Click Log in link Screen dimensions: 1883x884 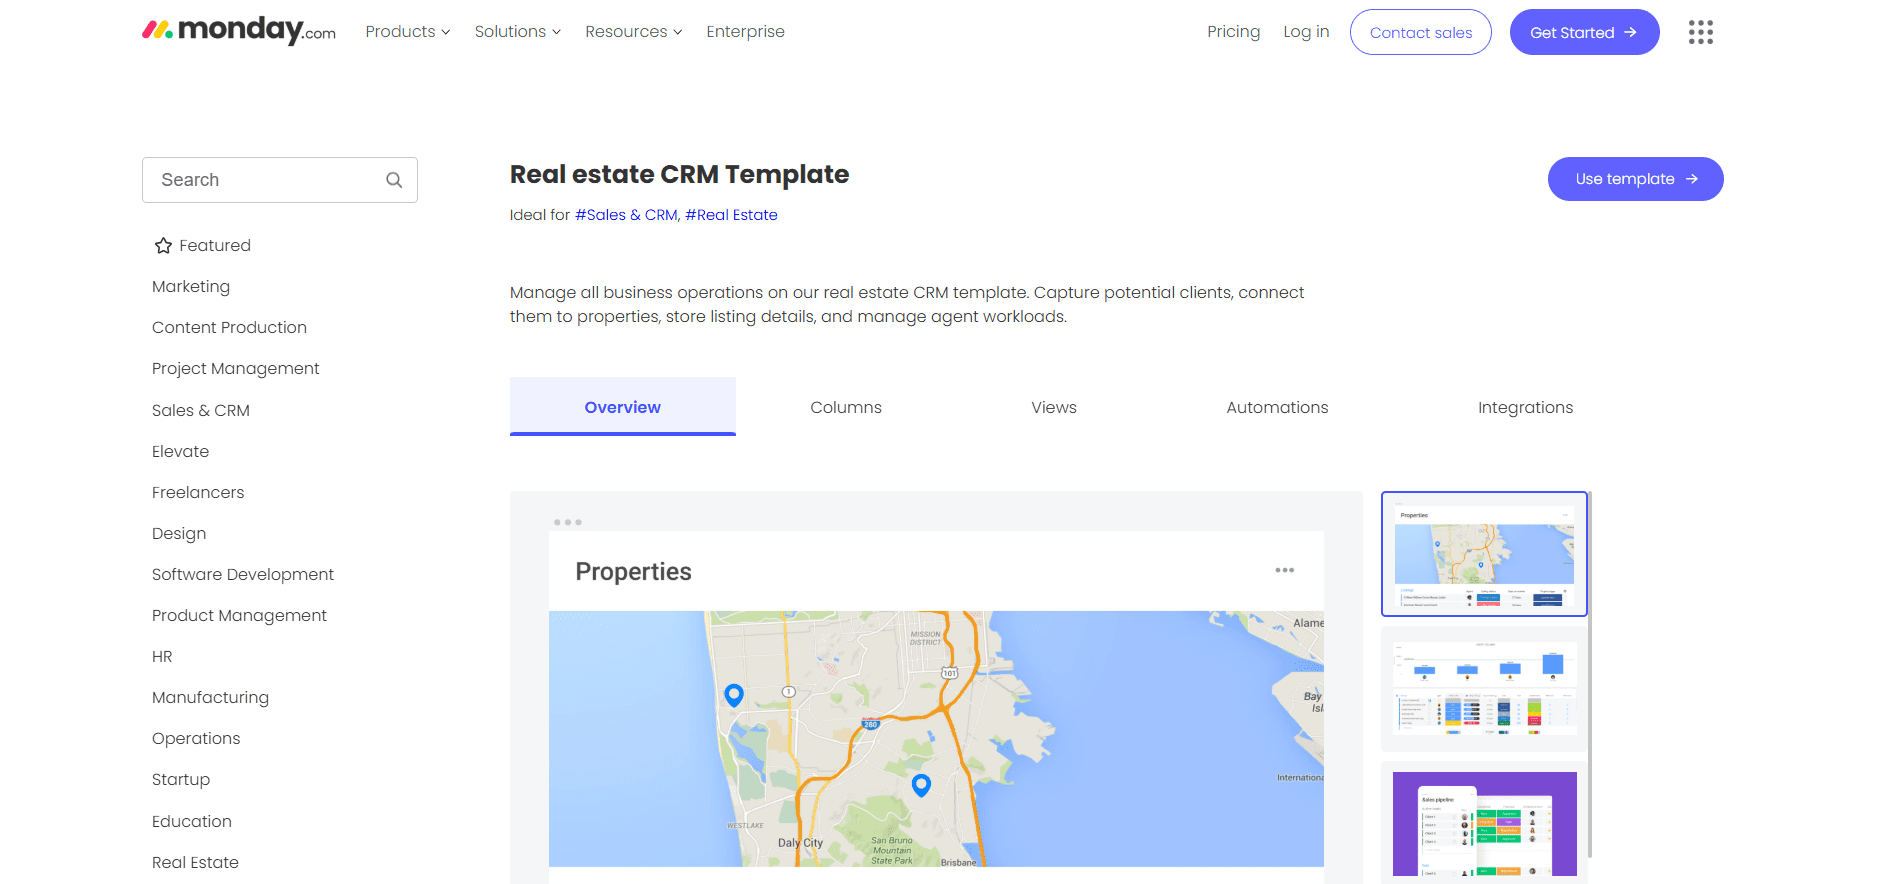click(x=1306, y=32)
